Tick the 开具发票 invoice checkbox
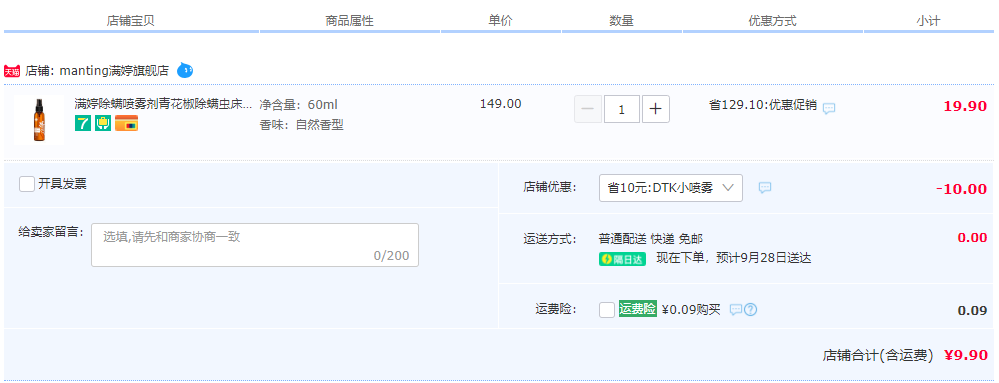Screen dimensions: 999x383 27,184
